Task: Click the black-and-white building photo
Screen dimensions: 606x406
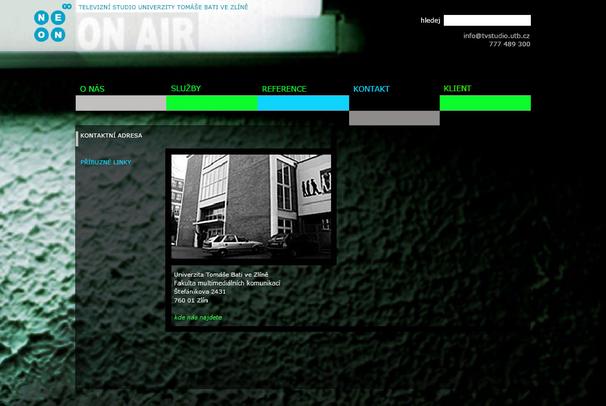Action: tap(251, 208)
